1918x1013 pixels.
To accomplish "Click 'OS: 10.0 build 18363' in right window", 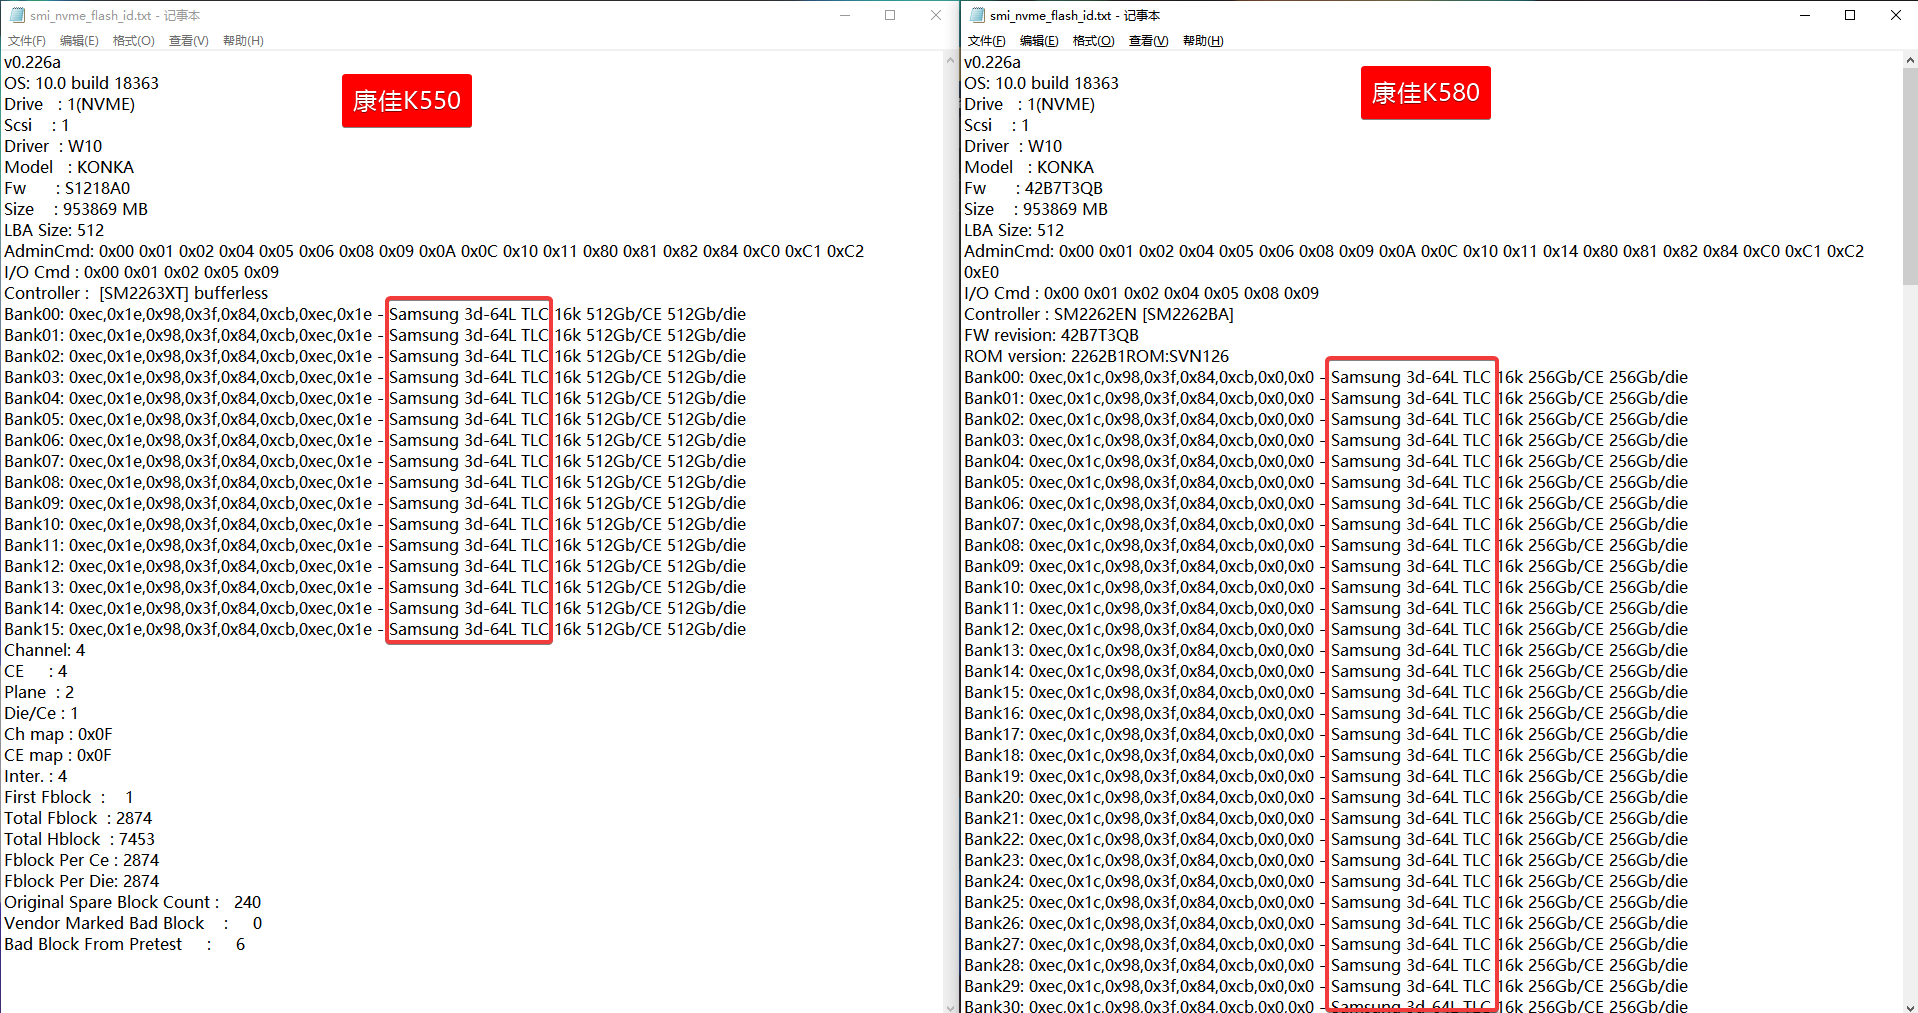I will point(1042,83).
